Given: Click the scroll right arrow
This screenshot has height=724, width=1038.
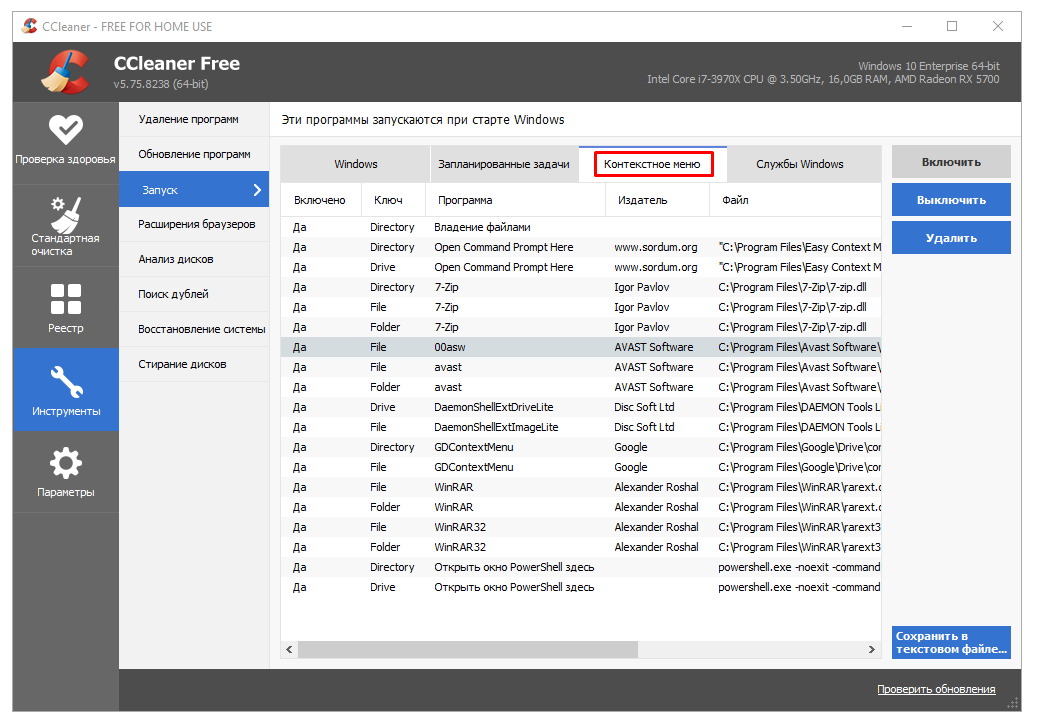Looking at the screenshot, I should coord(871,650).
